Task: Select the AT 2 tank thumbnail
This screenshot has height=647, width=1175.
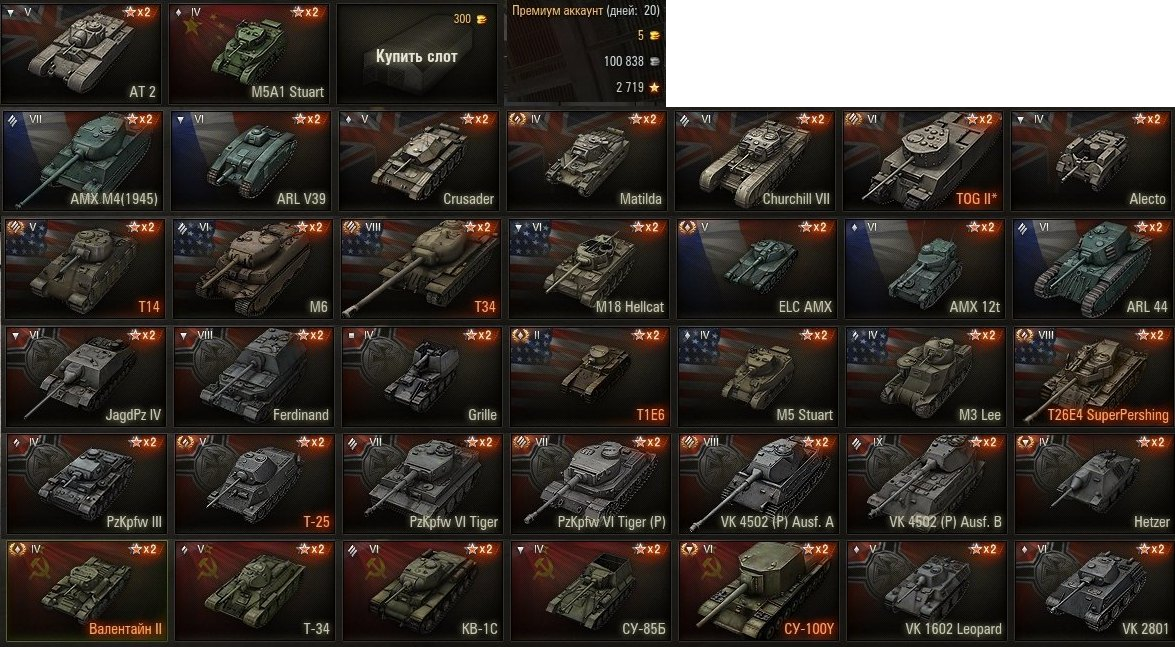Action: click(81, 53)
